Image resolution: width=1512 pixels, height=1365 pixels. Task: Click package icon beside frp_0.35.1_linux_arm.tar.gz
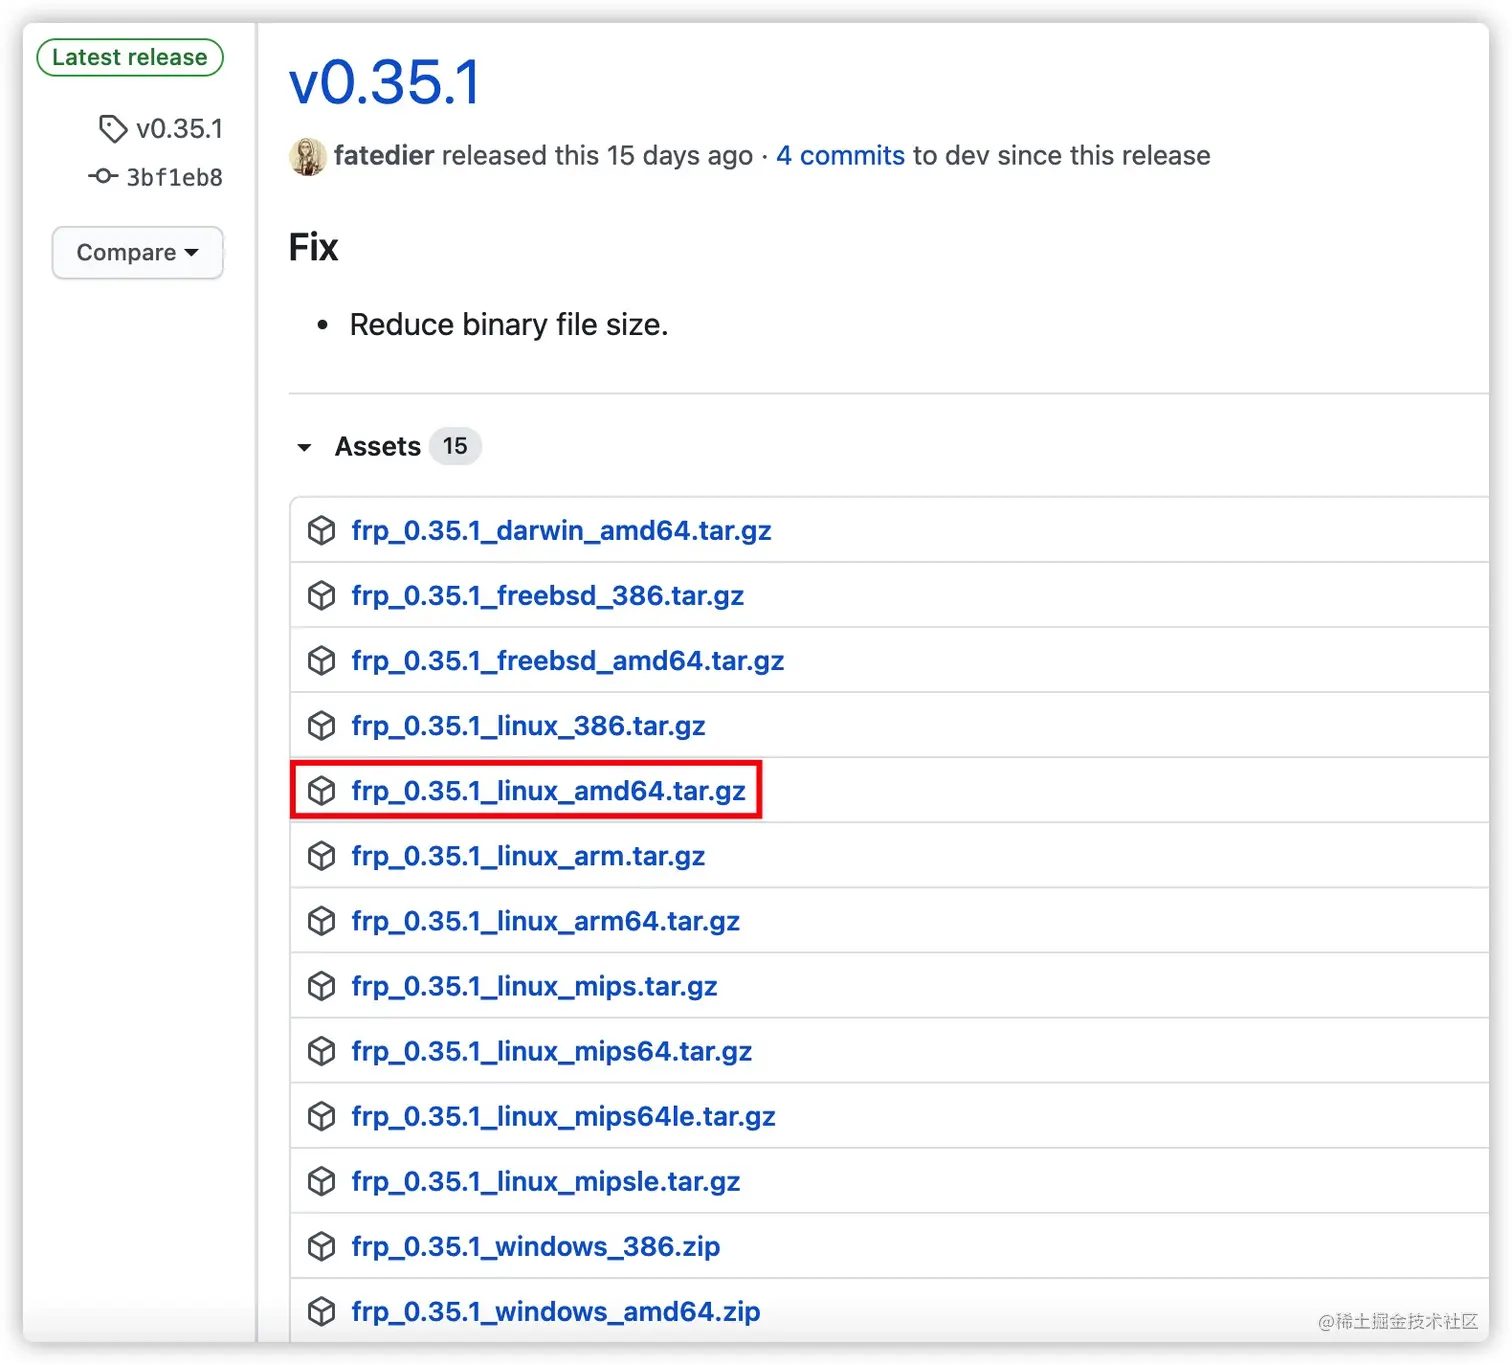pos(321,855)
